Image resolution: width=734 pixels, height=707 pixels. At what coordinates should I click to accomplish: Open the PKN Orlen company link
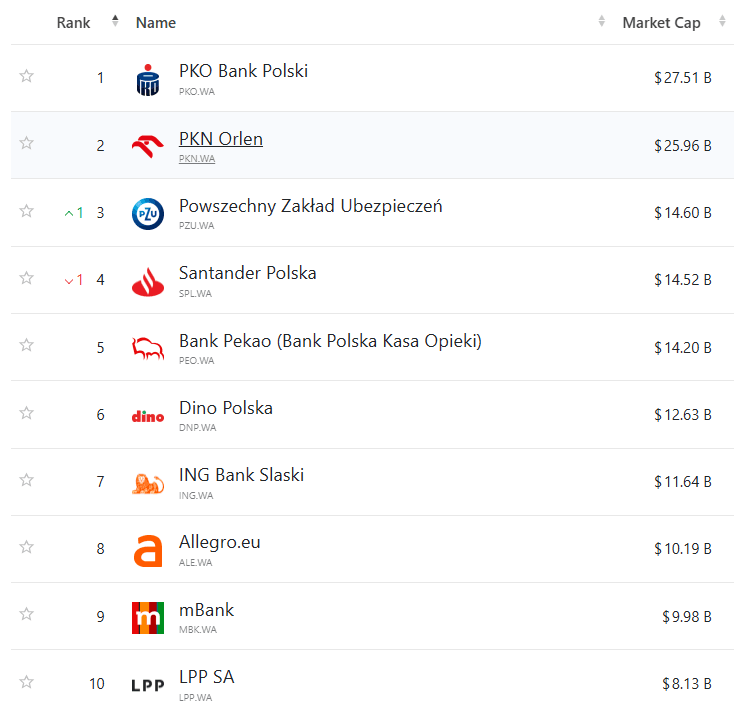coord(220,139)
